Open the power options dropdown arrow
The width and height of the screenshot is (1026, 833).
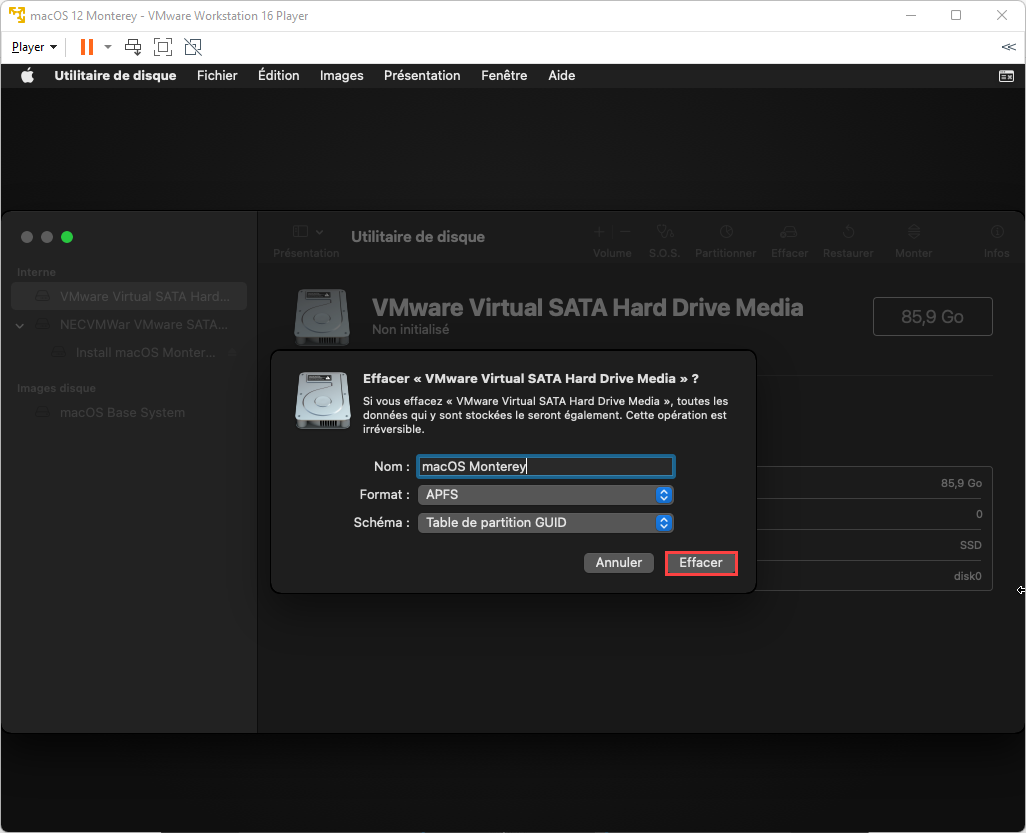[108, 47]
